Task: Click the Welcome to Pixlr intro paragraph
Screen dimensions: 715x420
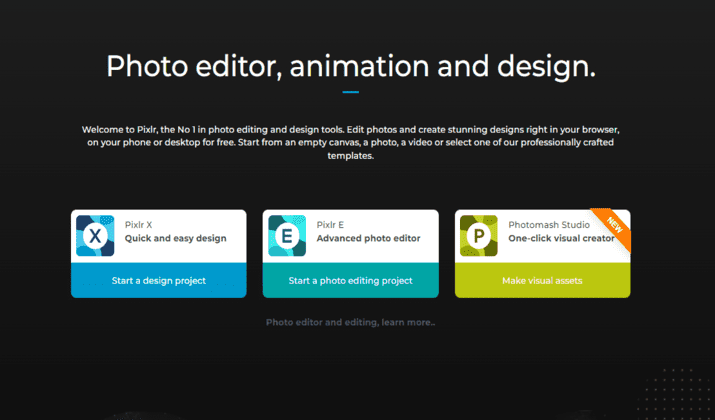Action: click(x=351, y=142)
